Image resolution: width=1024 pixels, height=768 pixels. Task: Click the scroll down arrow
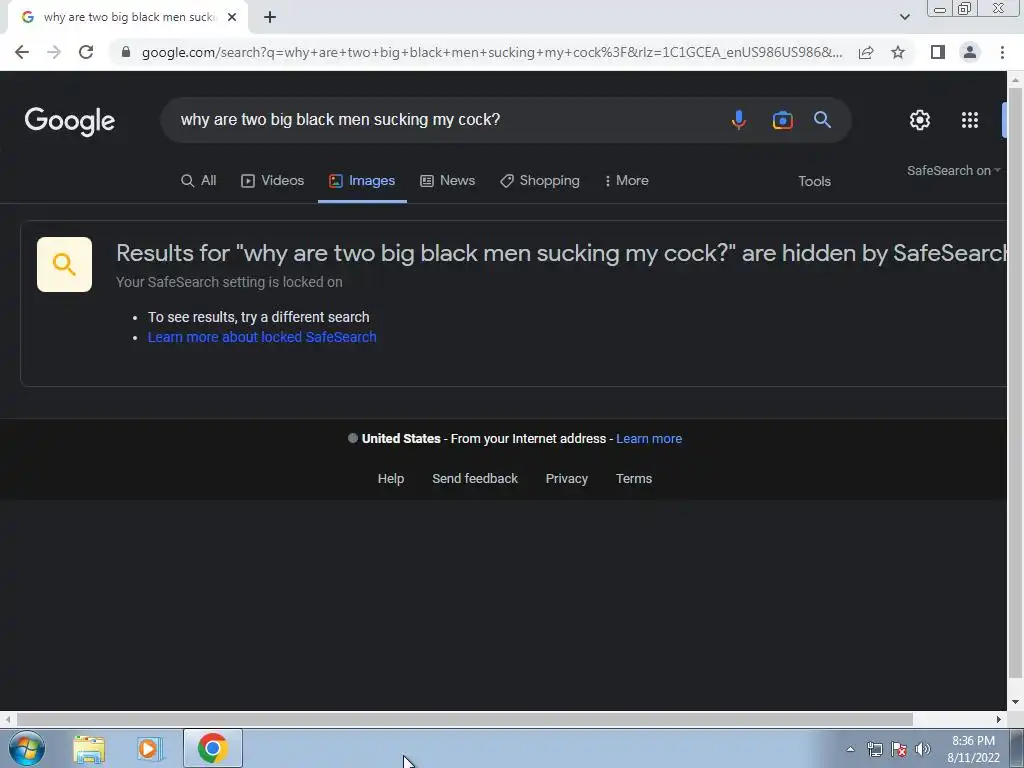pyautogui.click(x=1015, y=703)
